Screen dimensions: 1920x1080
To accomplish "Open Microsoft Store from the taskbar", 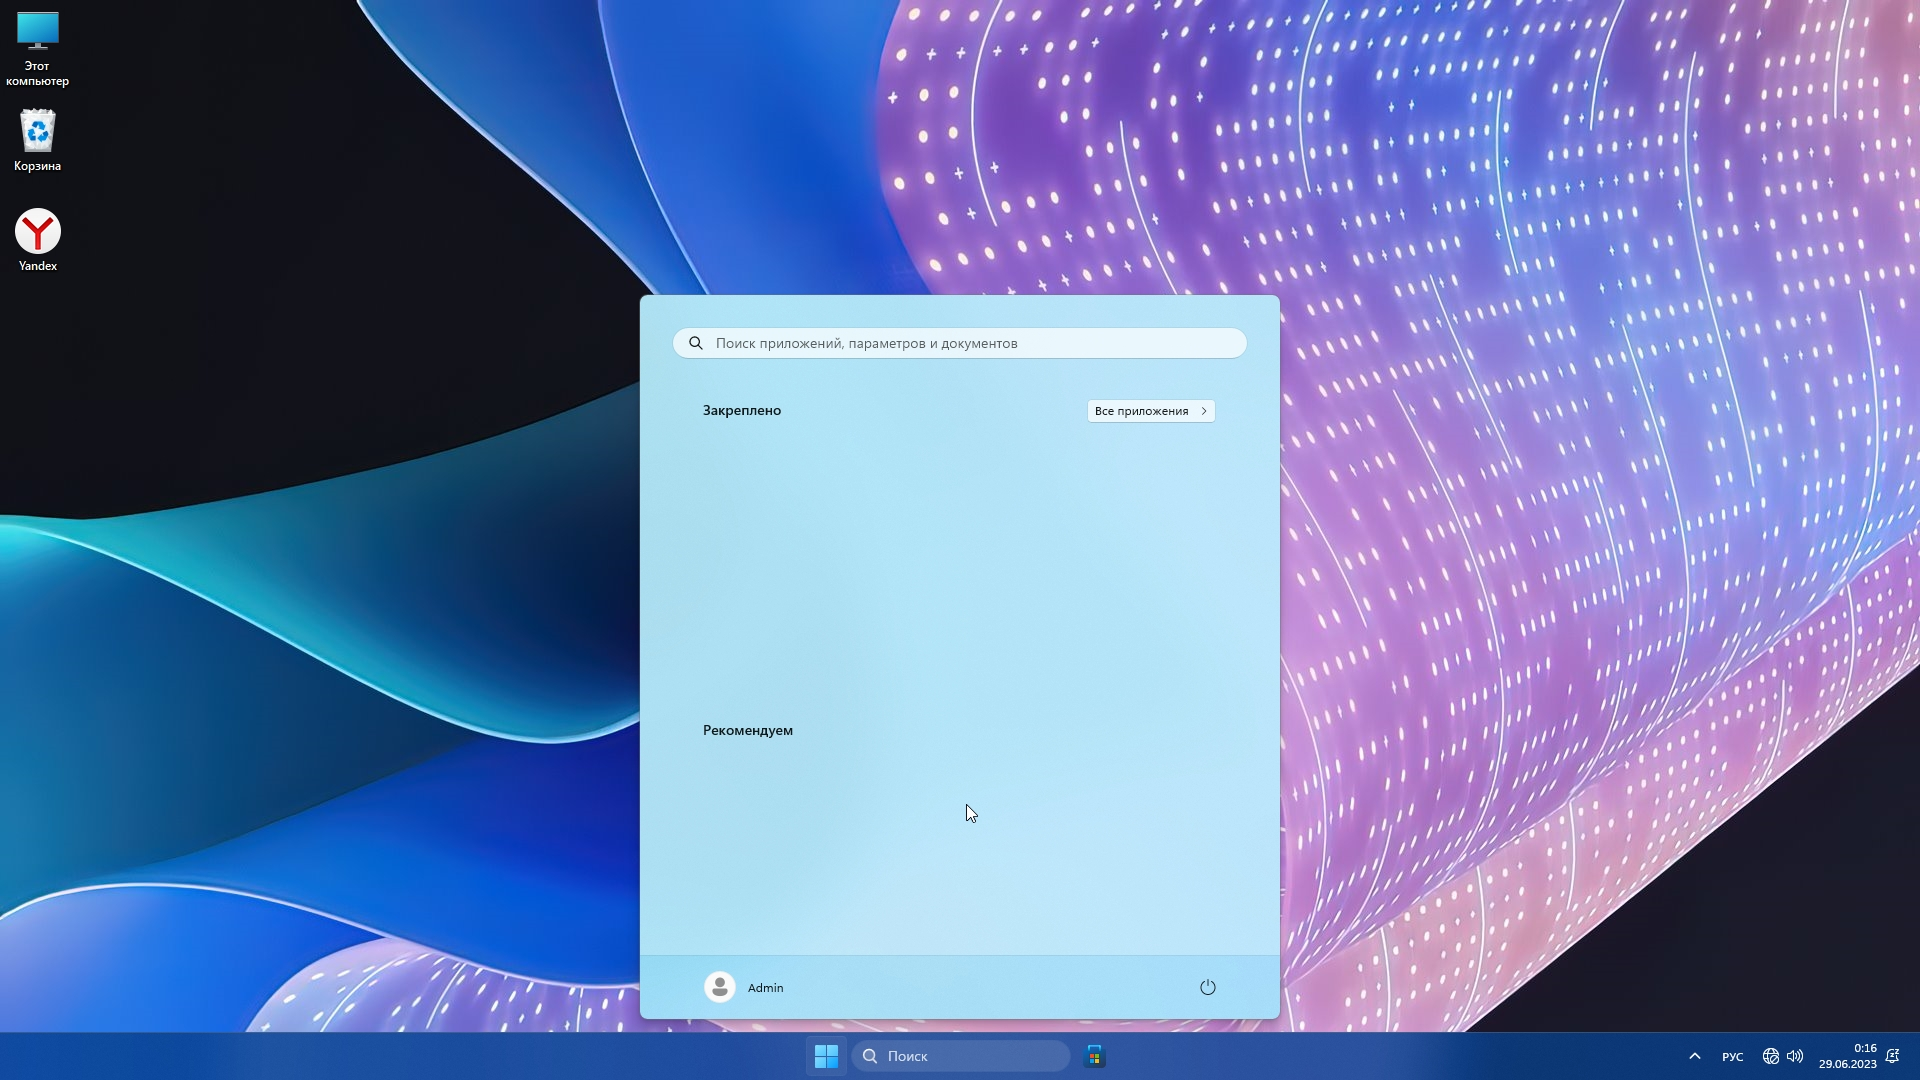I will click(1094, 1056).
